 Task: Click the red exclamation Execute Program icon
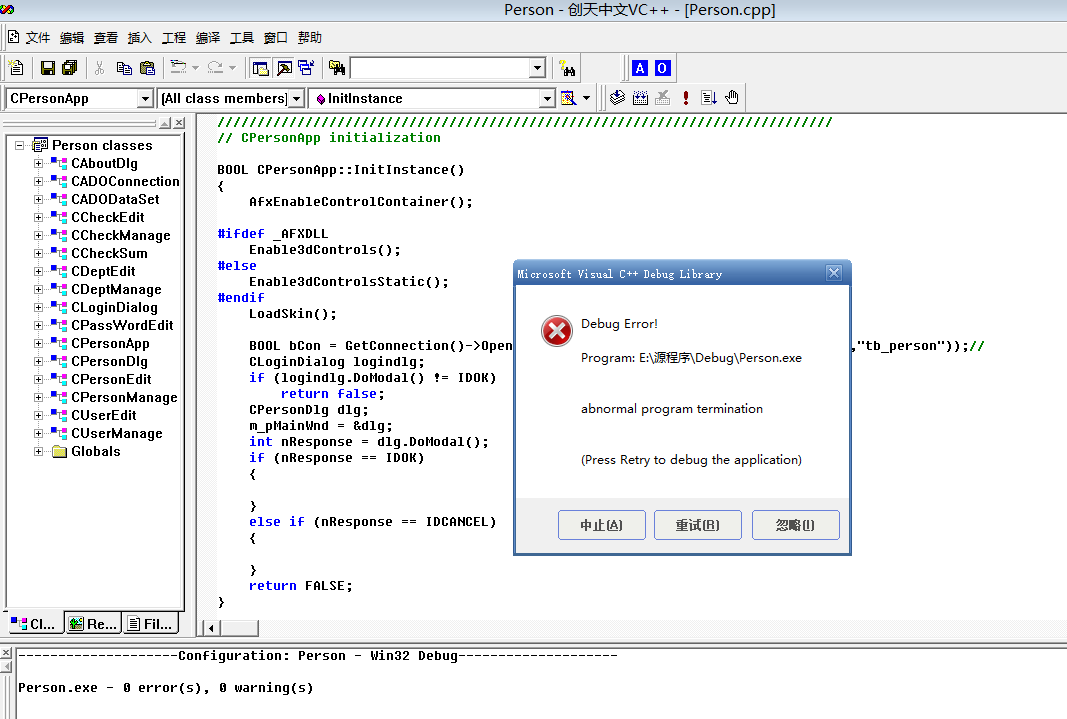(686, 98)
